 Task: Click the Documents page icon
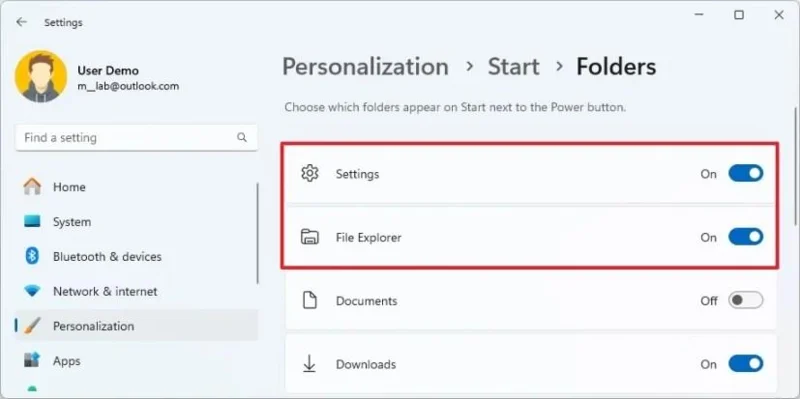pos(310,301)
